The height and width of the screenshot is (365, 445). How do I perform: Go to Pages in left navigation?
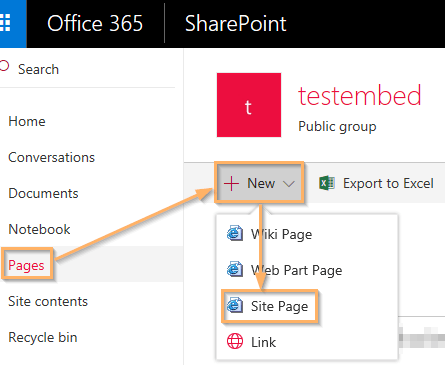(26, 265)
